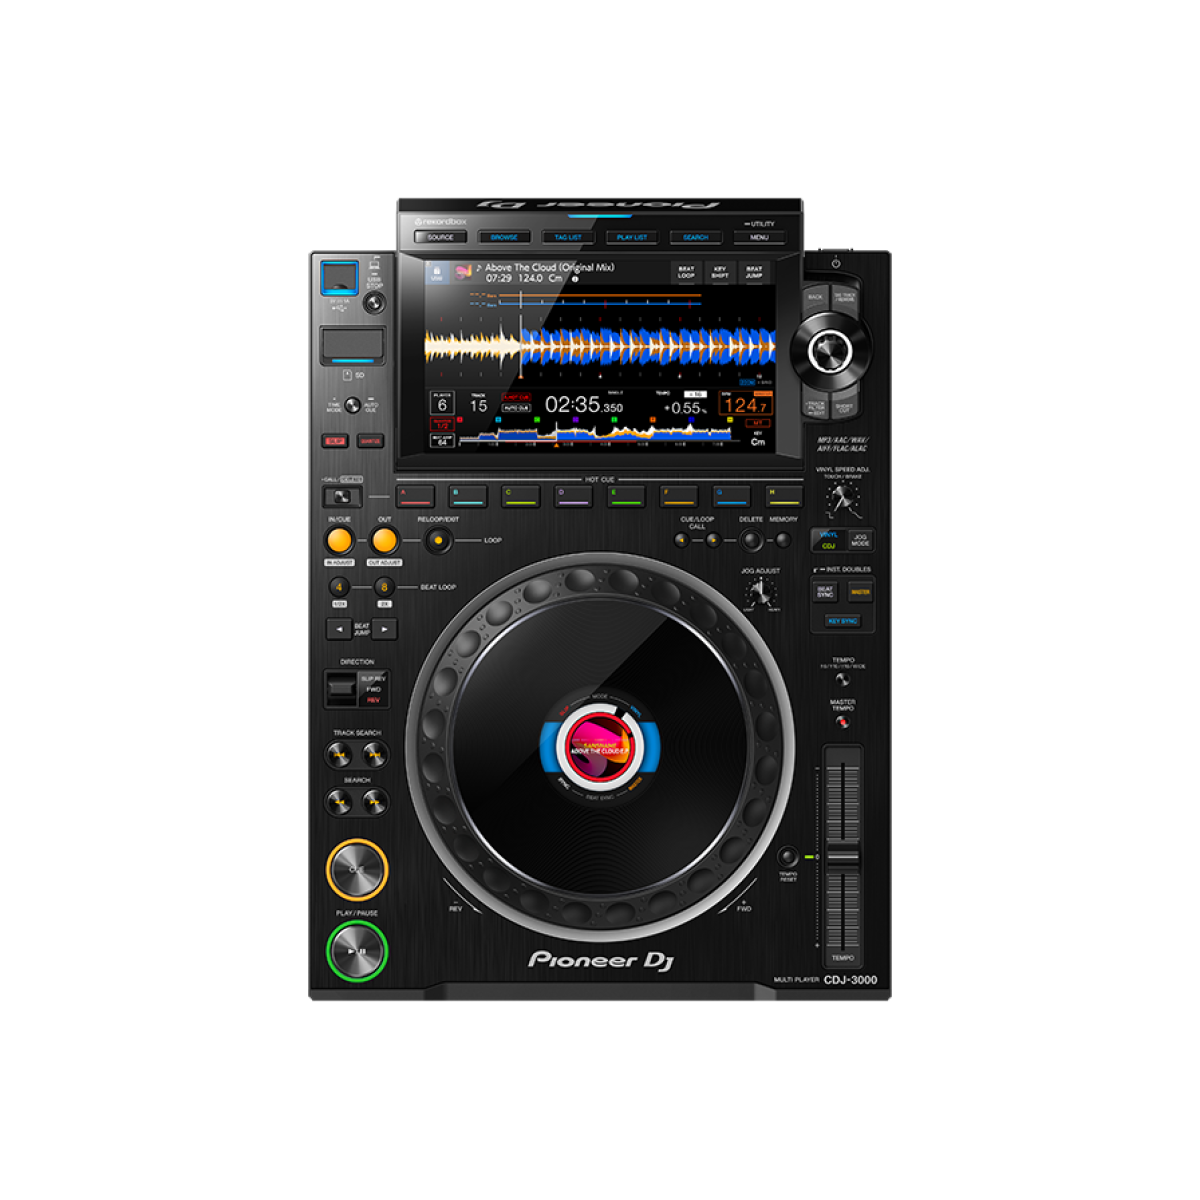Trigger hot cue D pad

(x=574, y=497)
